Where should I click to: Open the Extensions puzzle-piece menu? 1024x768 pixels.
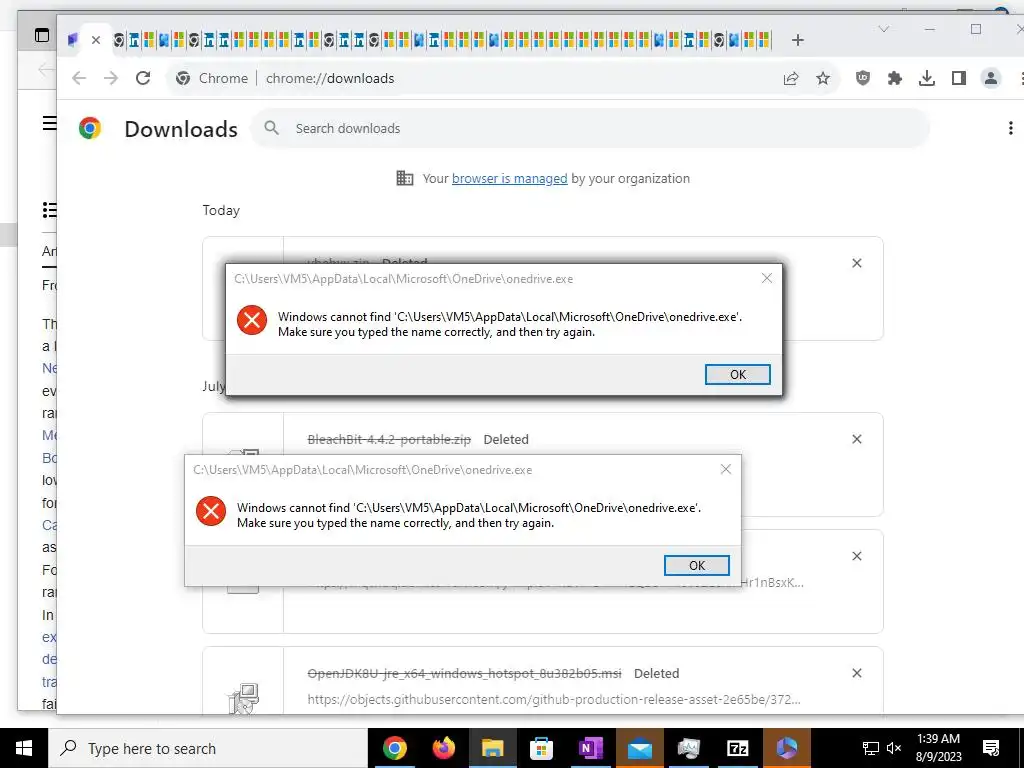895,78
